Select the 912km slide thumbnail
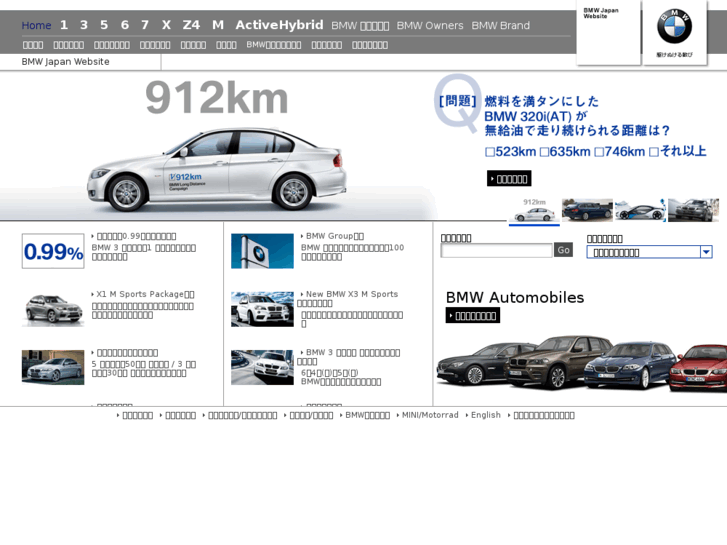Image resolution: width=727 pixels, height=545 pixels. (534, 211)
